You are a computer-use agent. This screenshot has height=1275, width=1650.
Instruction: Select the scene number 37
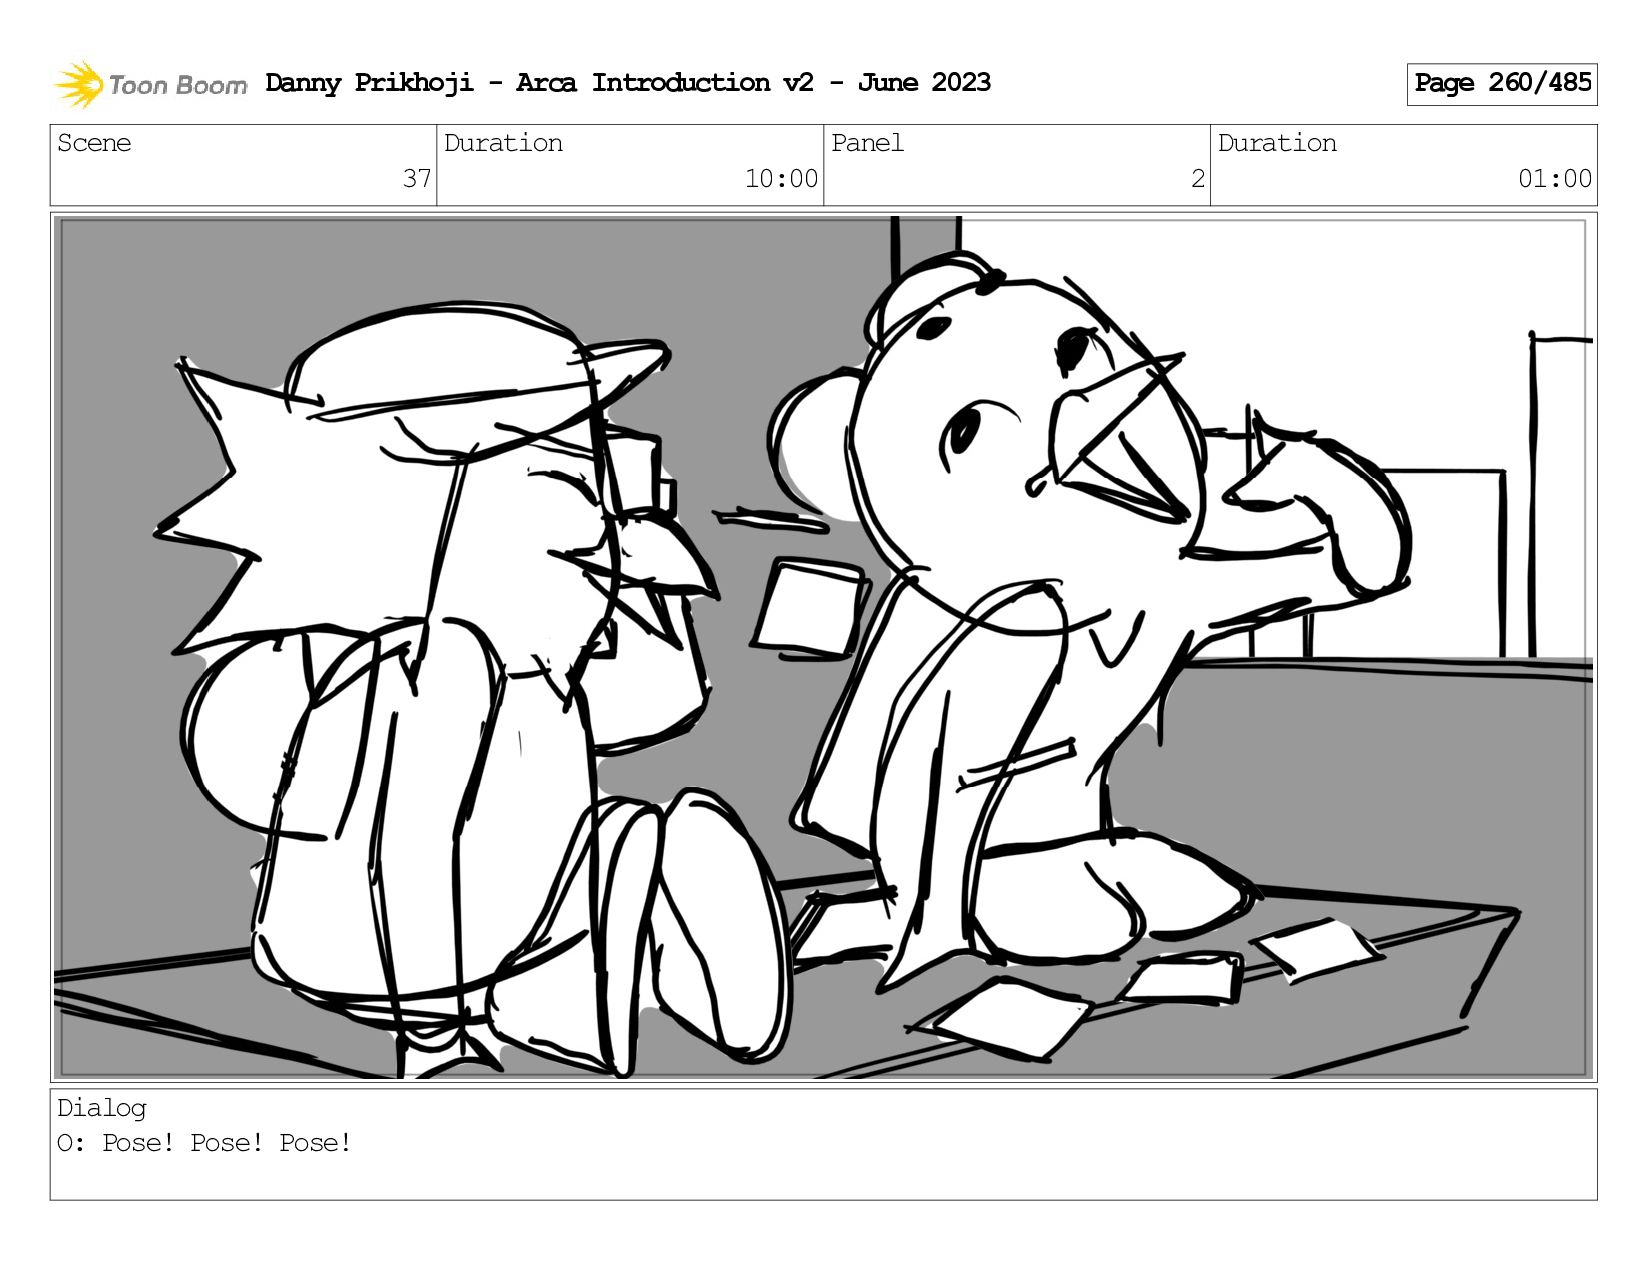(417, 179)
